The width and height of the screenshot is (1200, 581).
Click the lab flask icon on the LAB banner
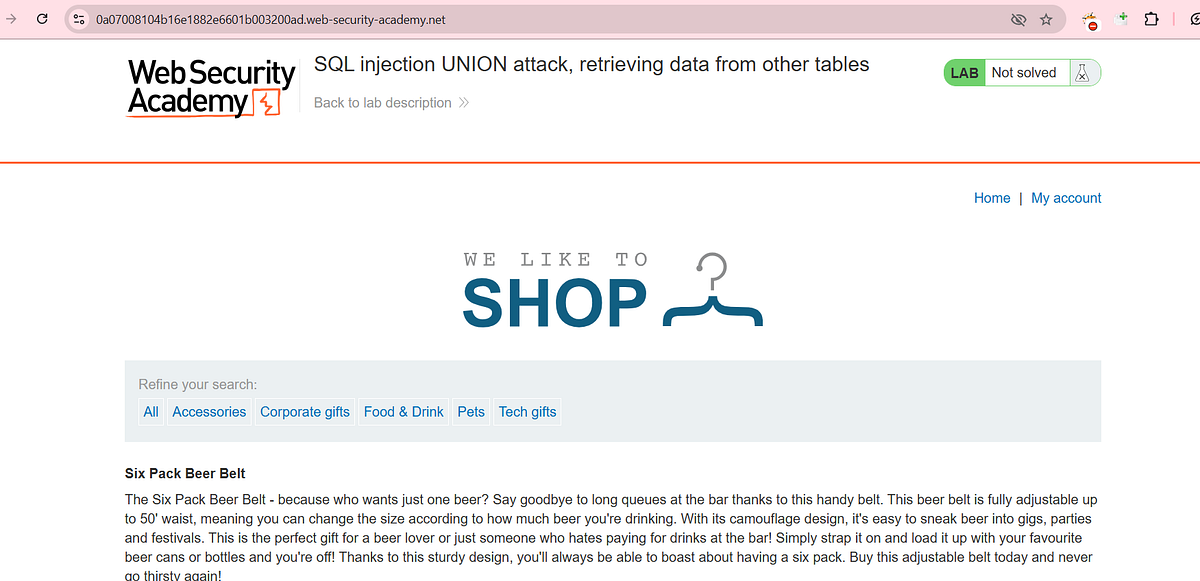pyautogui.click(x=1083, y=72)
